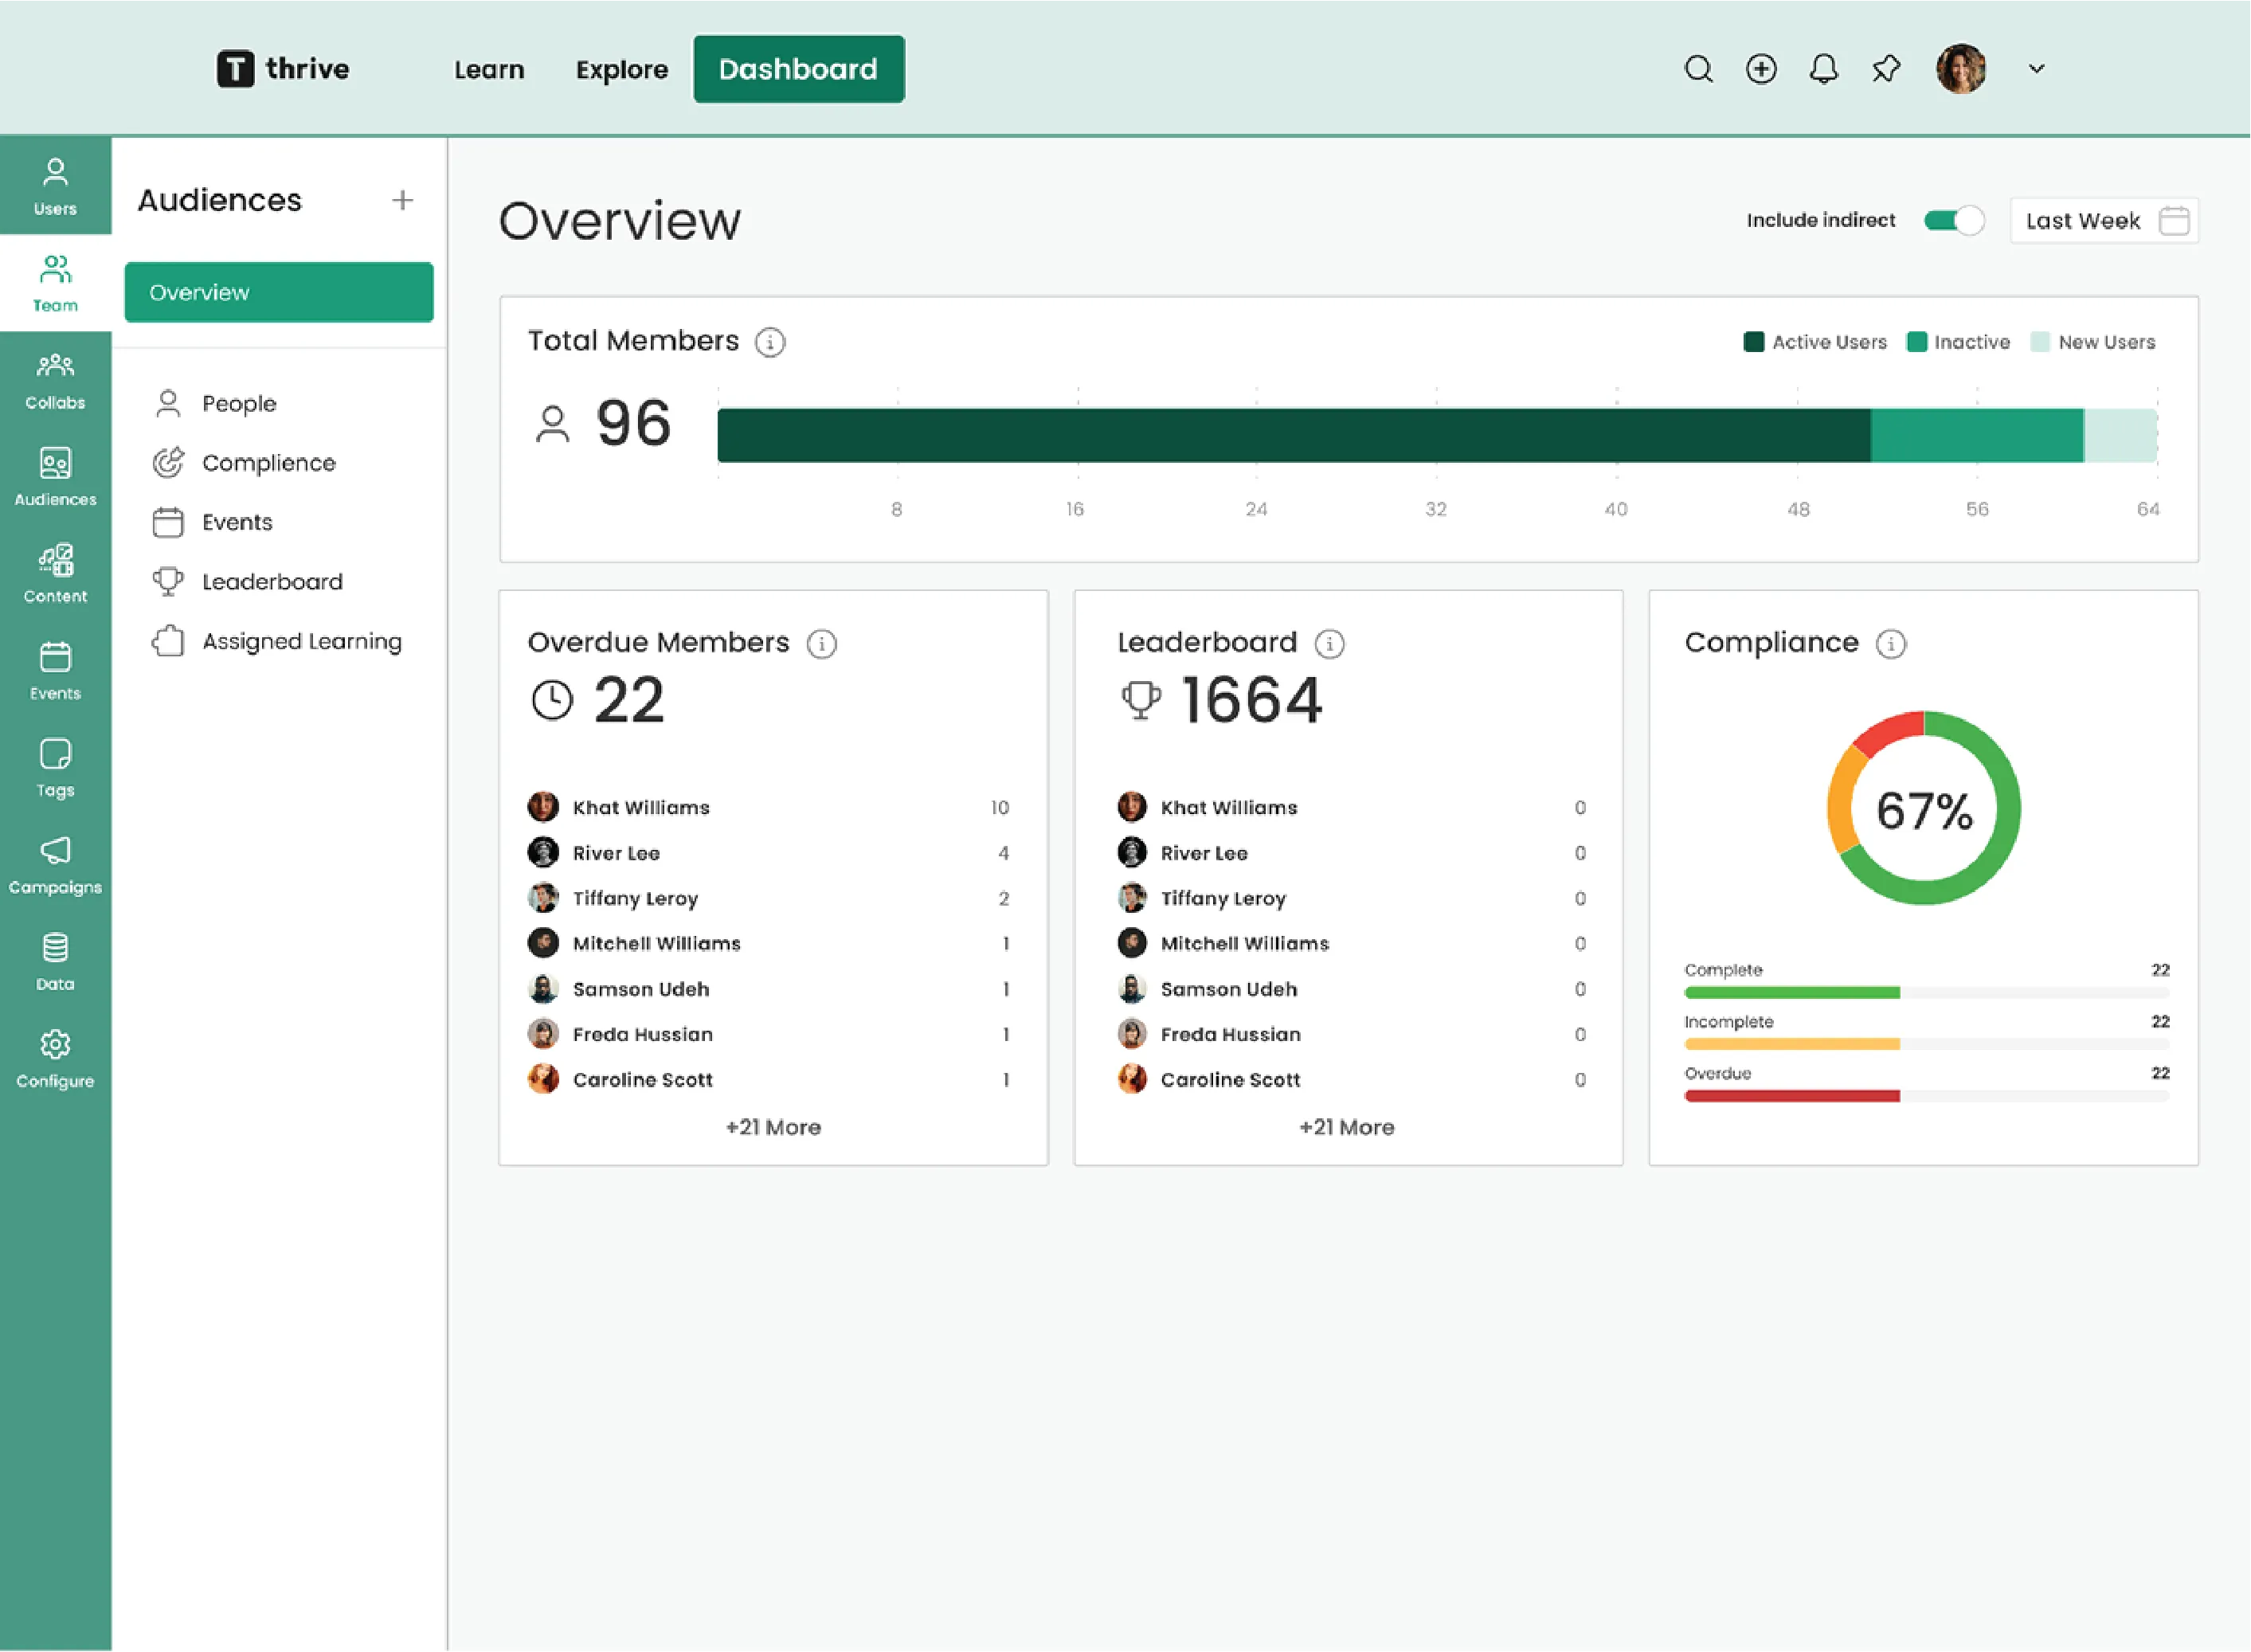
Task: Open the Tags sidebar section
Action: tap(55, 769)
